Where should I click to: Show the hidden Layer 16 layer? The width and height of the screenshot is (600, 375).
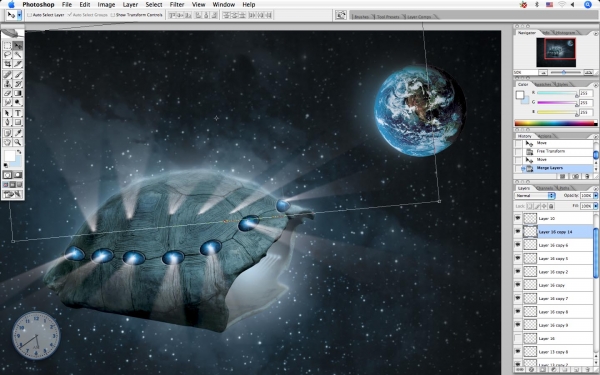click(x=518, y=338)
